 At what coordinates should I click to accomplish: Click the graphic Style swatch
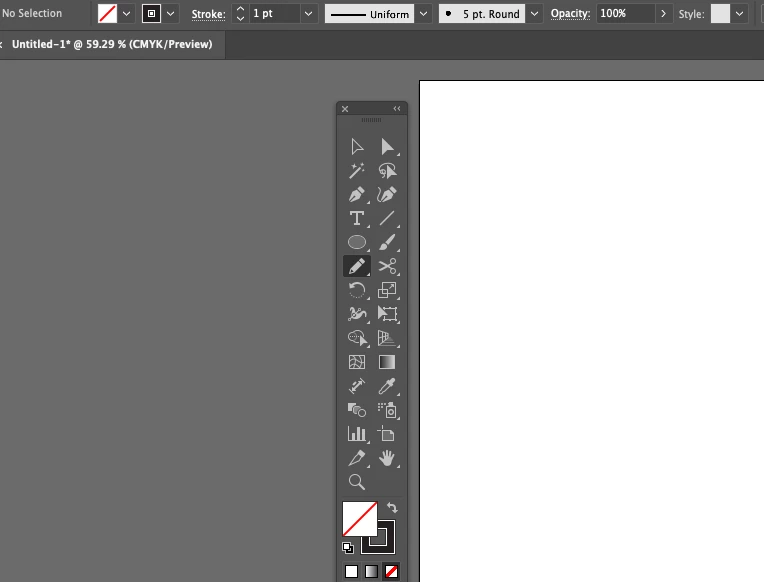(x=720, y=14)
